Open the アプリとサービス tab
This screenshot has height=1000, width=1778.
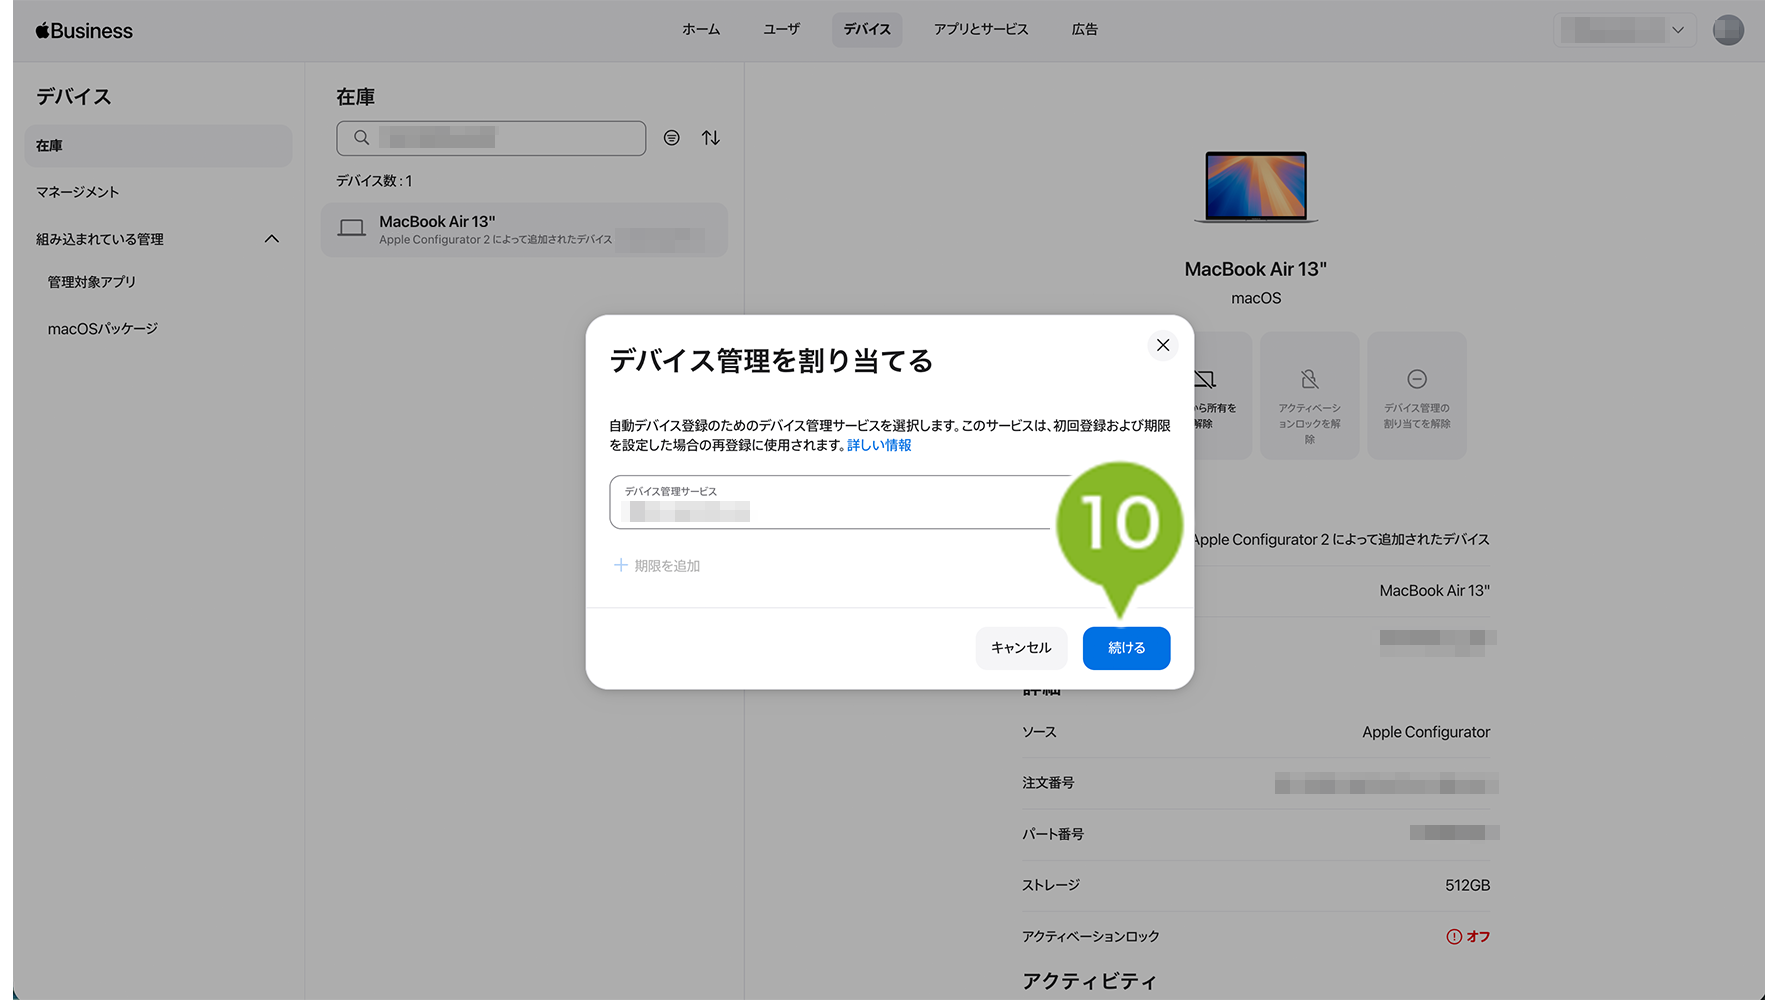(980, 30)
